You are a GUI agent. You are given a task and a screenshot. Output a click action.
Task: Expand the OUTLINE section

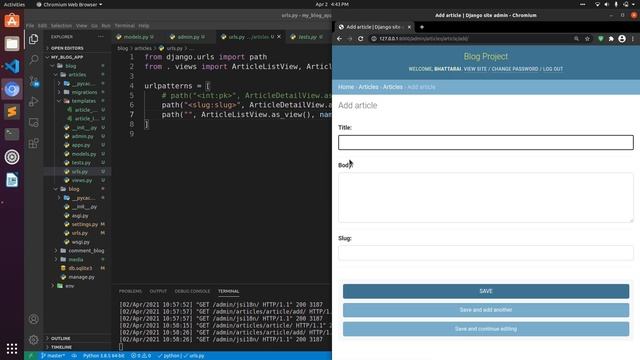click(60, 338)
